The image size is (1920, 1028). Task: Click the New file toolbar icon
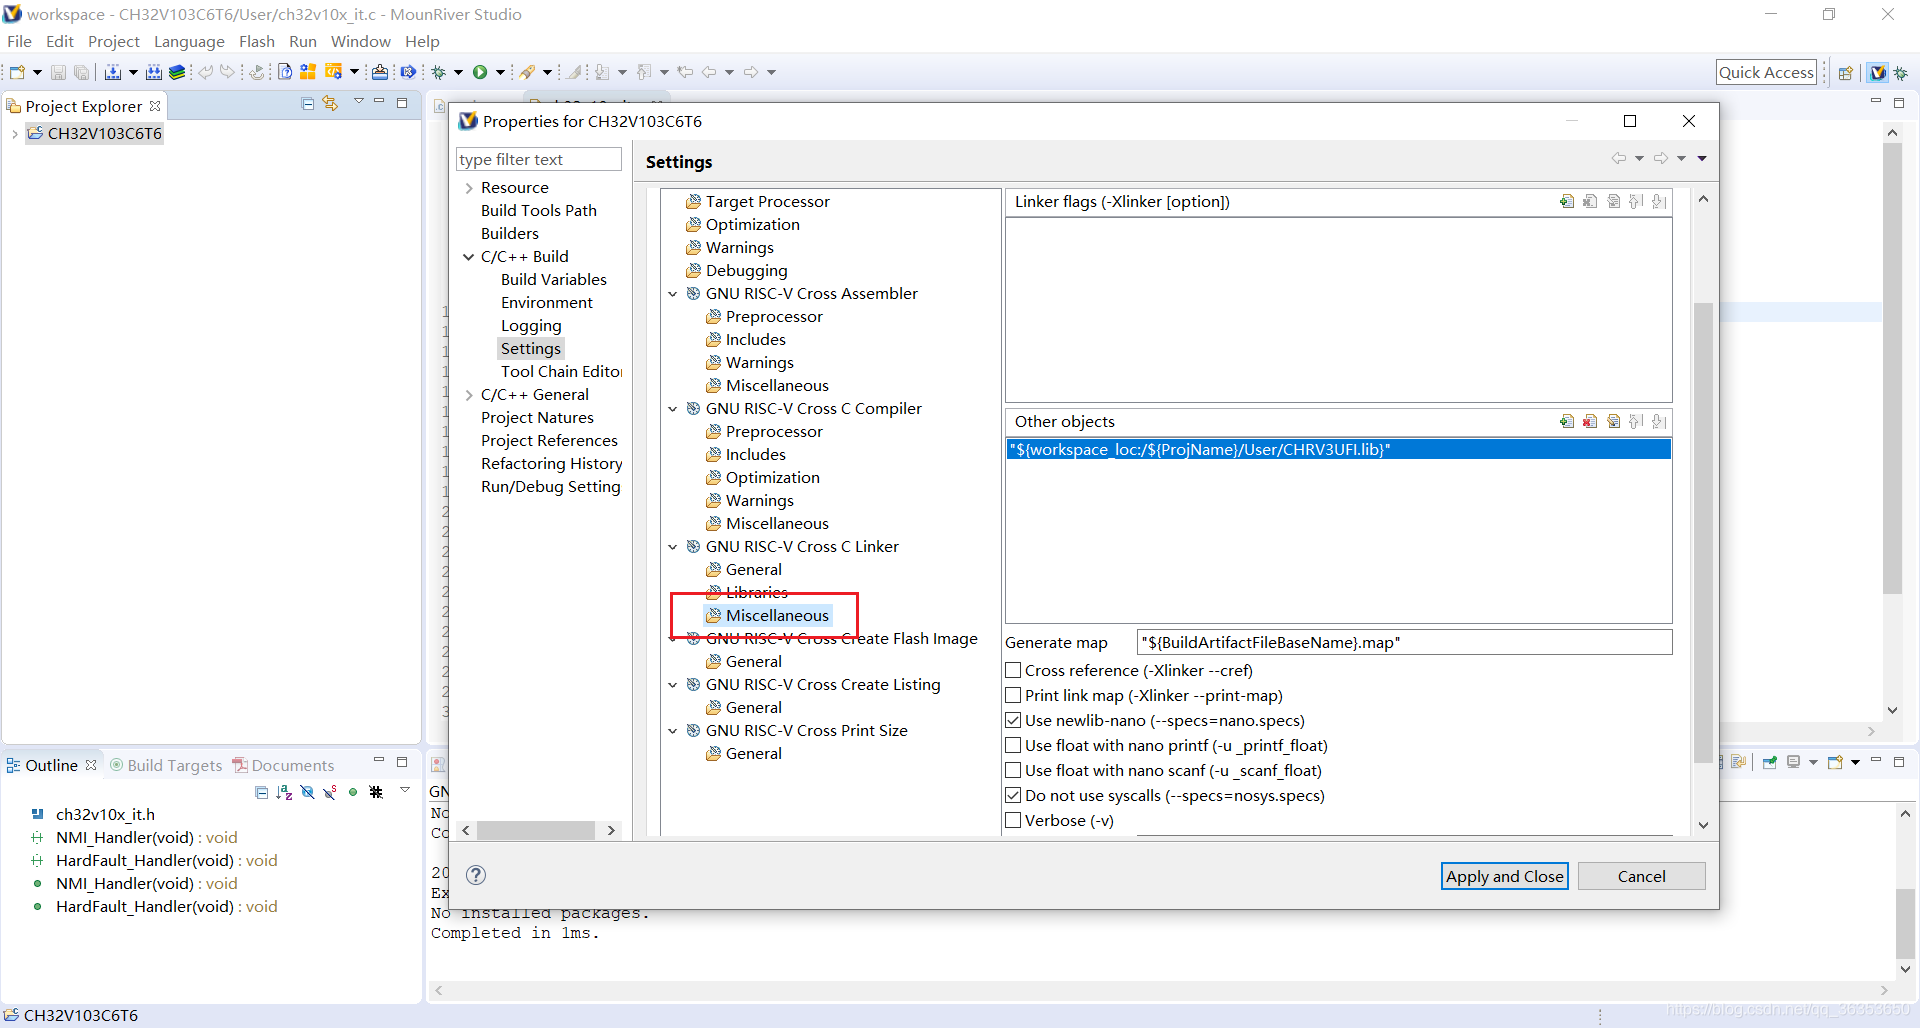pyautogui.click(x=17, y=72)
